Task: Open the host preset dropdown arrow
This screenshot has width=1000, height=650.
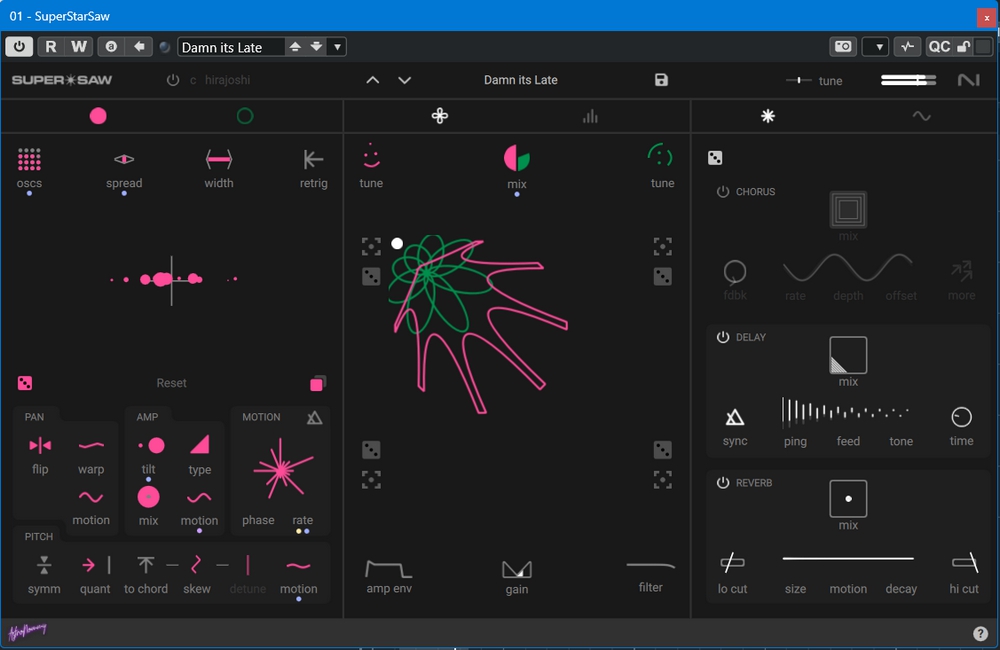Action: point(337,47)
